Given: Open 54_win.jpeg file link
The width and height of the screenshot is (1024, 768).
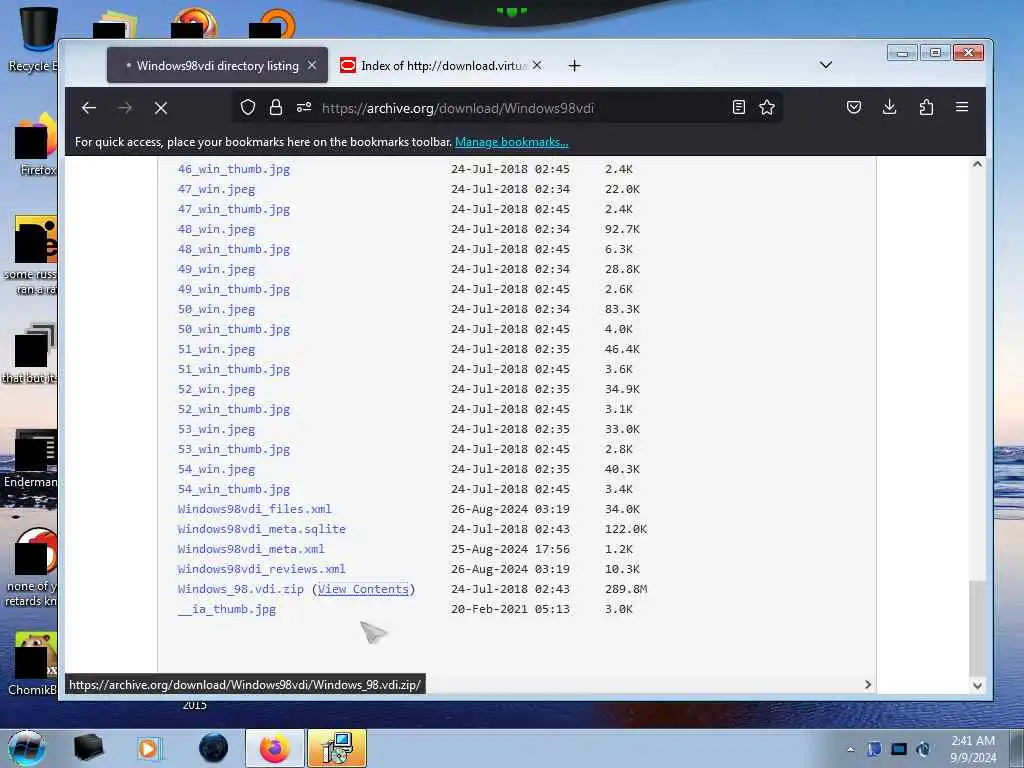Looking at the screenshot, I should tap(216, 470).
